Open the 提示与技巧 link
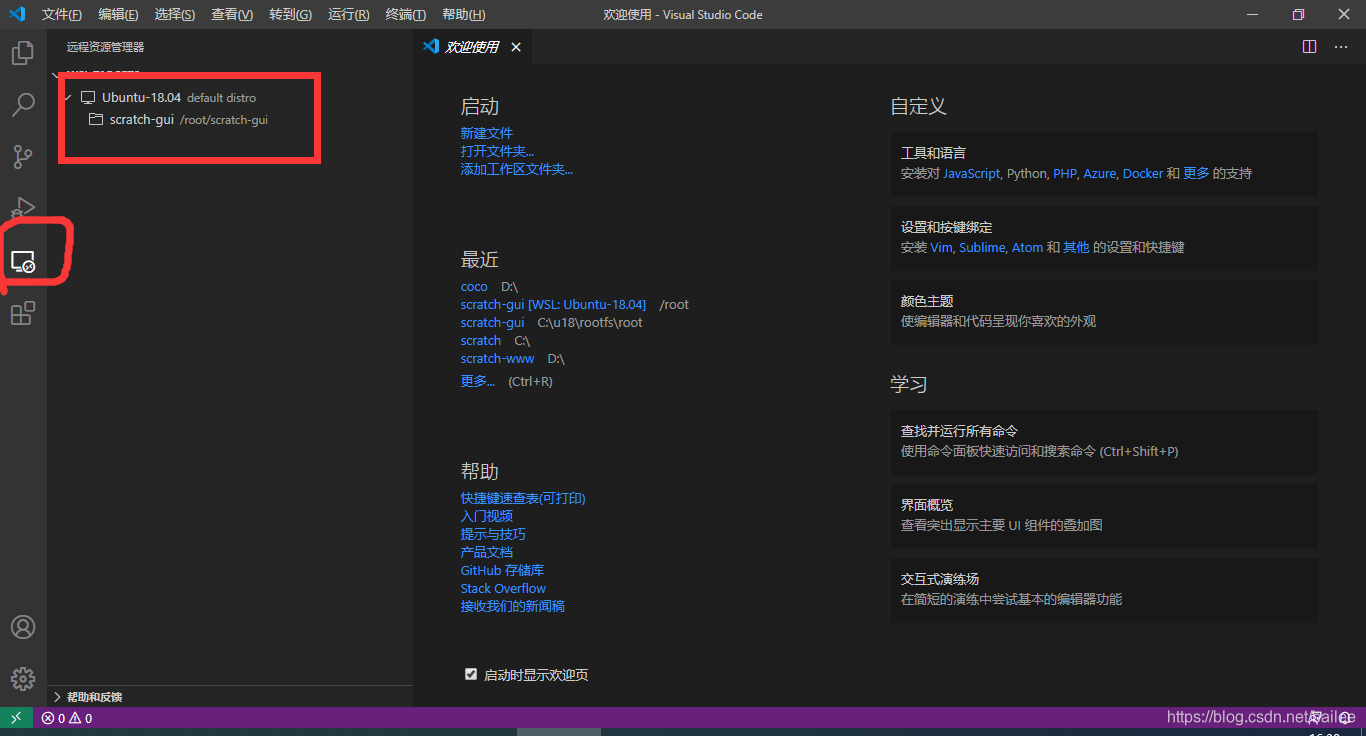This screenshot has width=1366, height=736. click(x=493, y=534)
